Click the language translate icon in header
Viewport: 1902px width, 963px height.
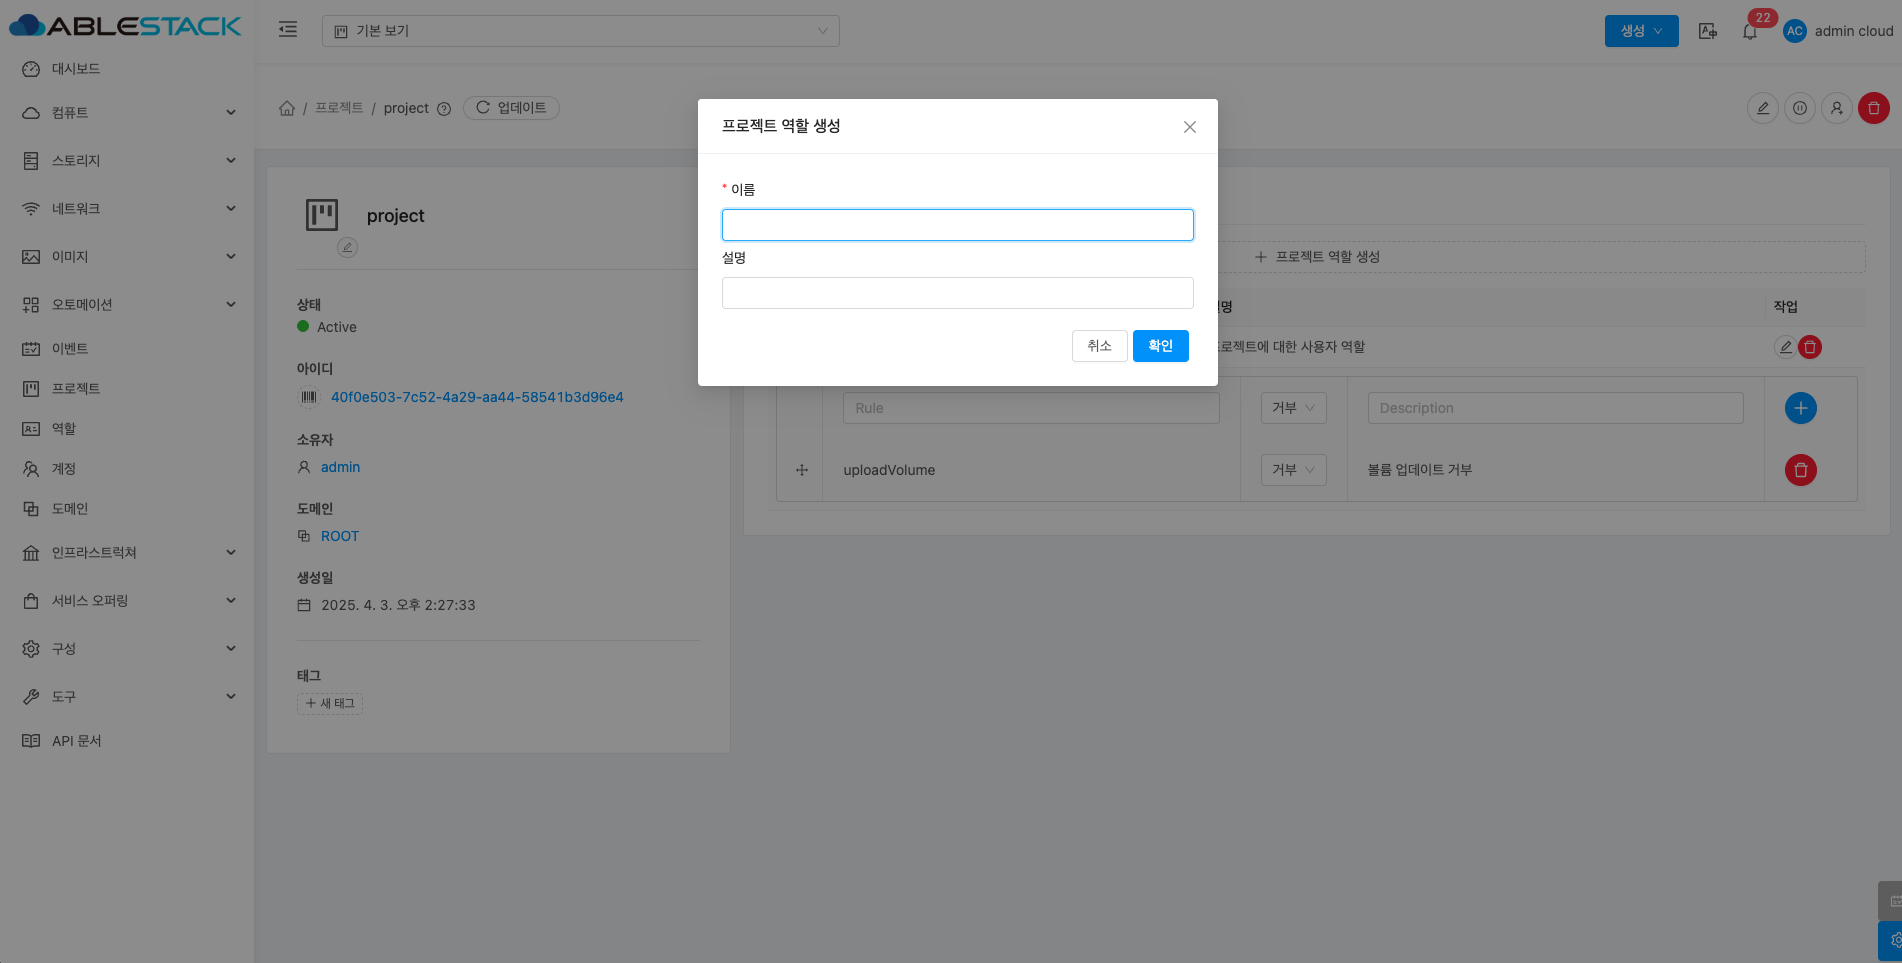coord(1708,31)
